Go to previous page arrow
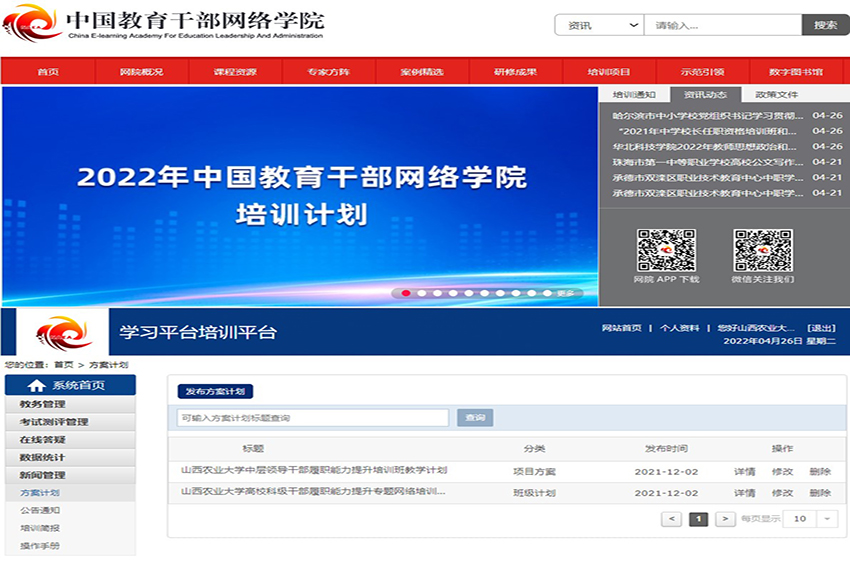 tap(672, 519)
